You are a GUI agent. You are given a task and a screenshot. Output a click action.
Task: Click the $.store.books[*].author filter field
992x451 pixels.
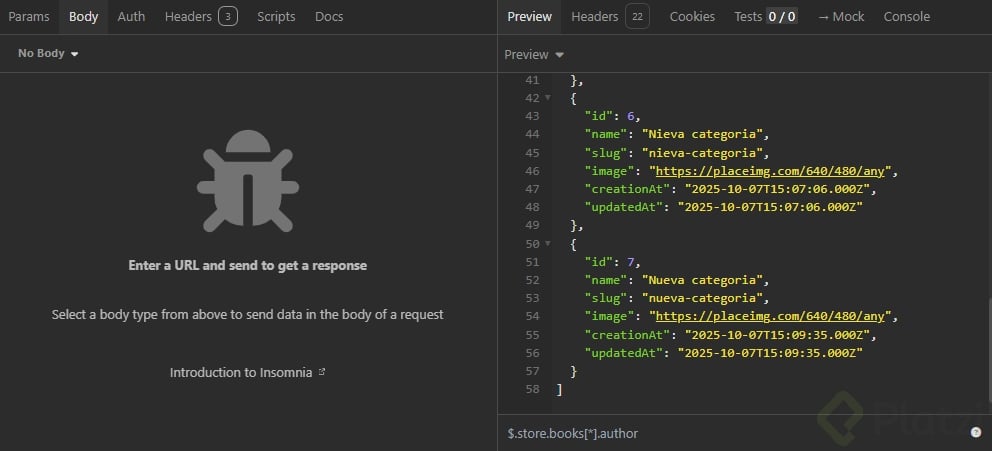pyautogui.click(x=700, y=433)
